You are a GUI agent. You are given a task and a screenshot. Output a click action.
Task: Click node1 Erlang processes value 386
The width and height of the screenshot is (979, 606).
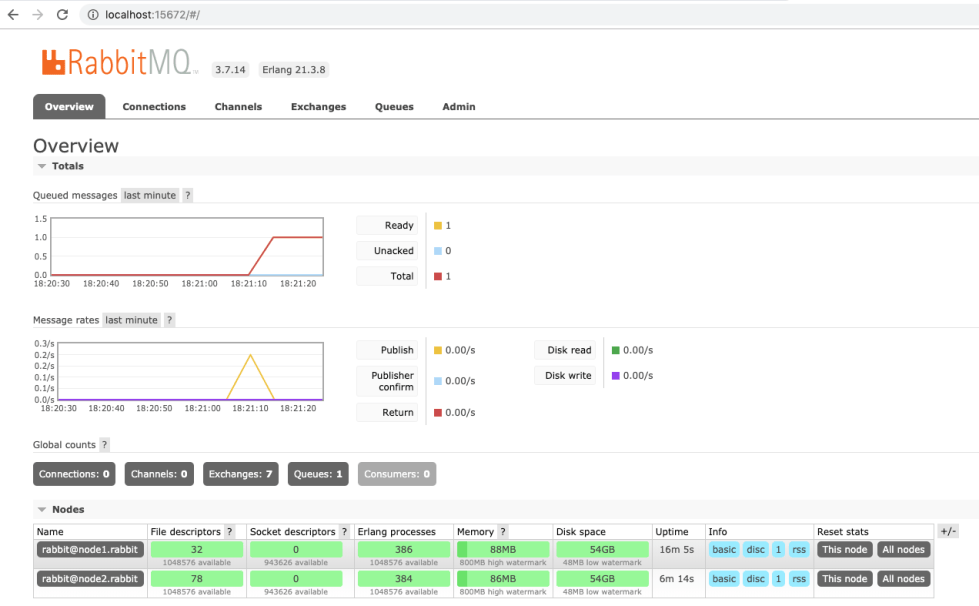403,550
